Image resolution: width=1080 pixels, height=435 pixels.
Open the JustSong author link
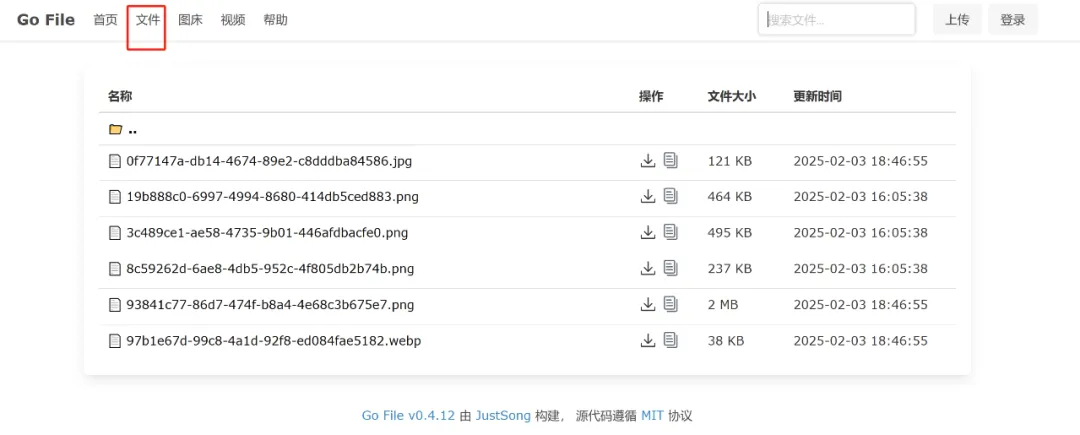click(x=503, y=416)
